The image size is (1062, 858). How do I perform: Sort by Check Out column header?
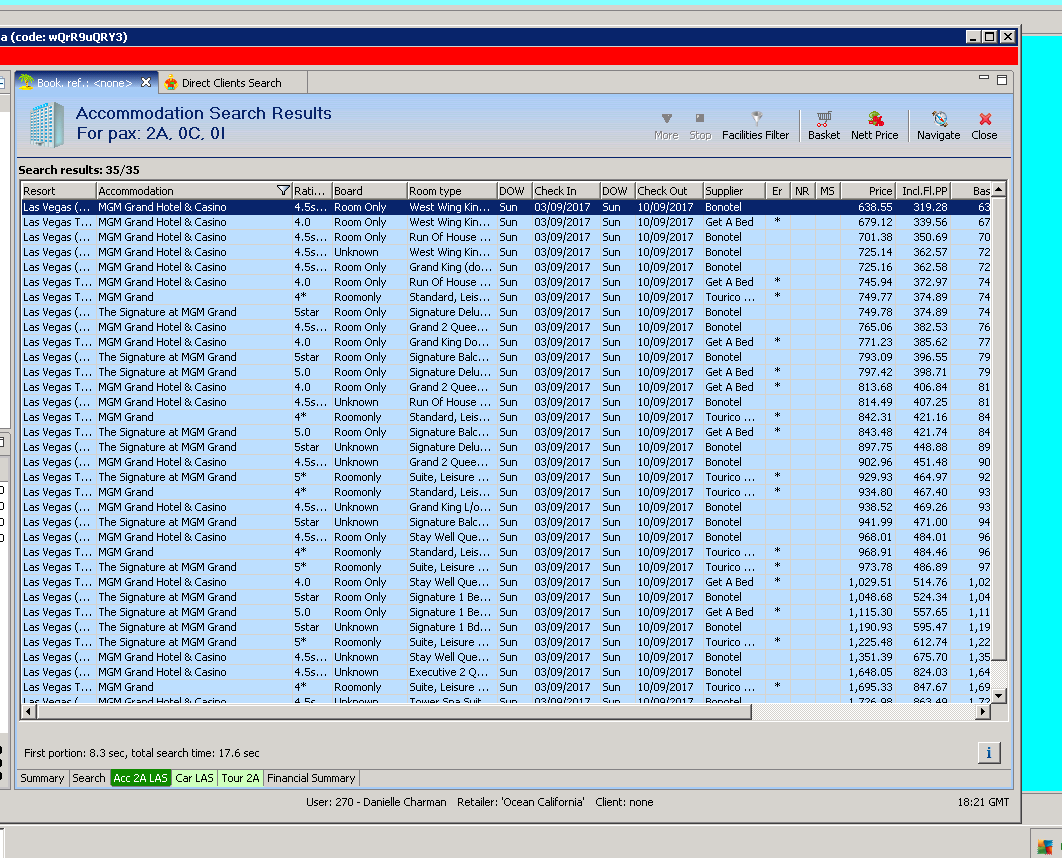point(669,191)
